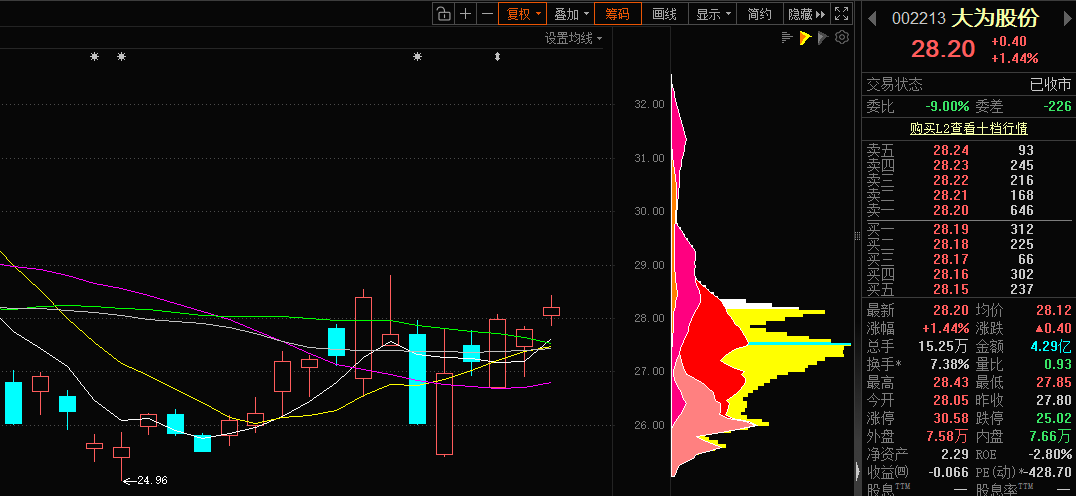Click the 量比 value 0.93
The image size is (1076, 496).
[x=1059, y=364]
